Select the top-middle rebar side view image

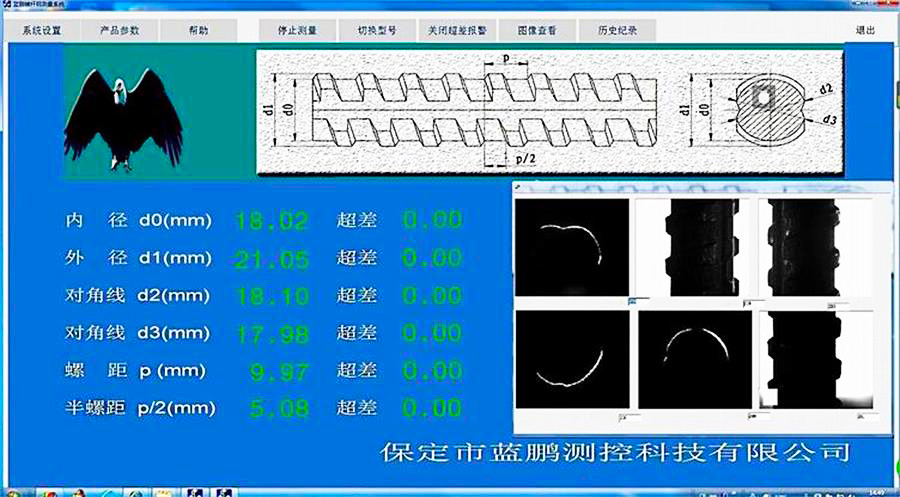[694, 246]
